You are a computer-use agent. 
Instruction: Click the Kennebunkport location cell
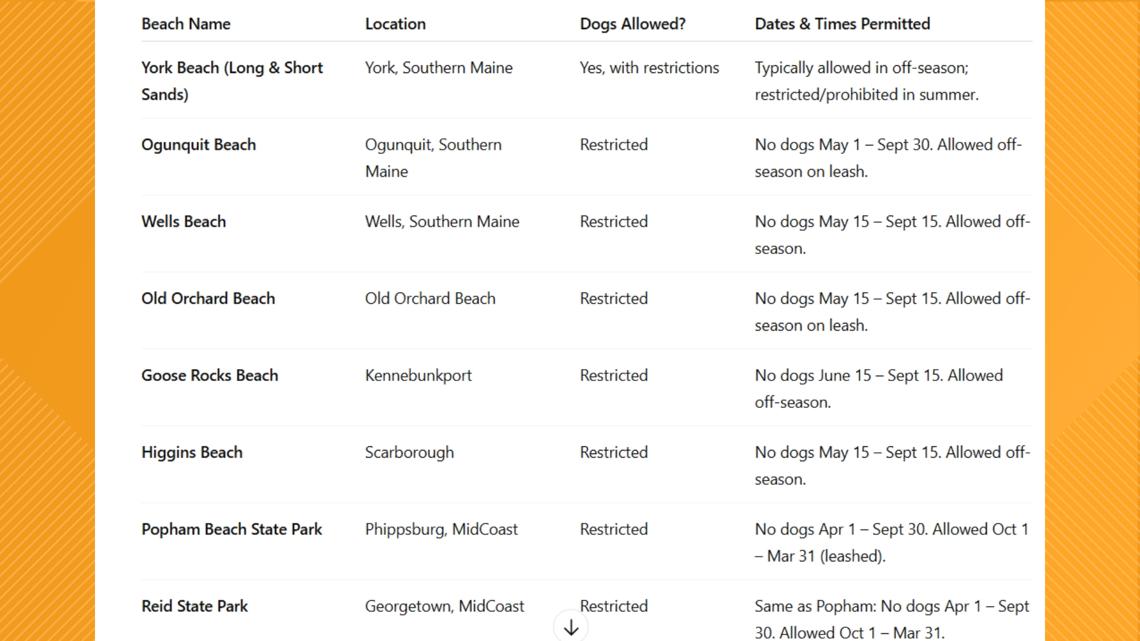click(418, 376)
